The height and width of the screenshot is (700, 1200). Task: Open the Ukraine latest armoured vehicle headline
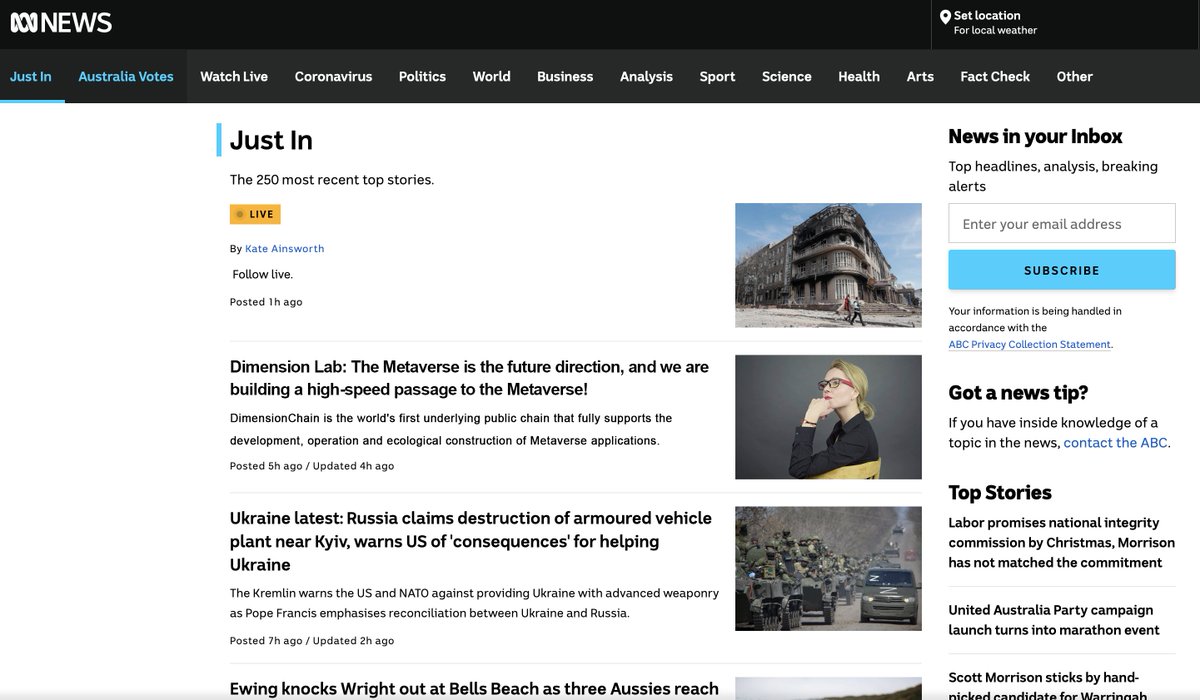(471, 541)
